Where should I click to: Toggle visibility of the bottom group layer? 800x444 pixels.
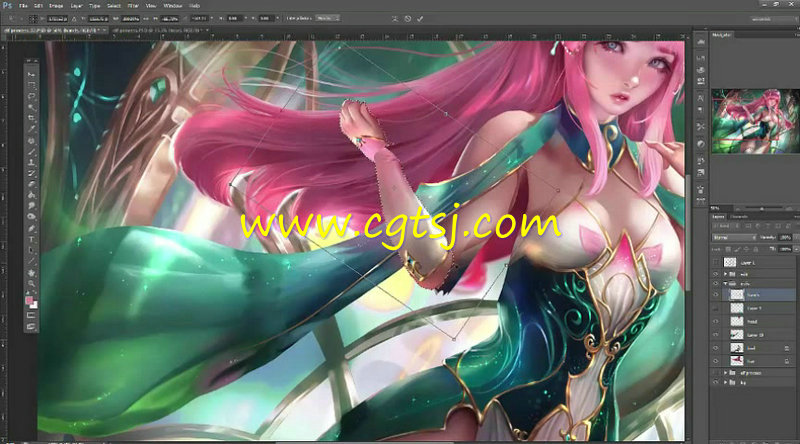pyautogui.click(x=715, y=382)
